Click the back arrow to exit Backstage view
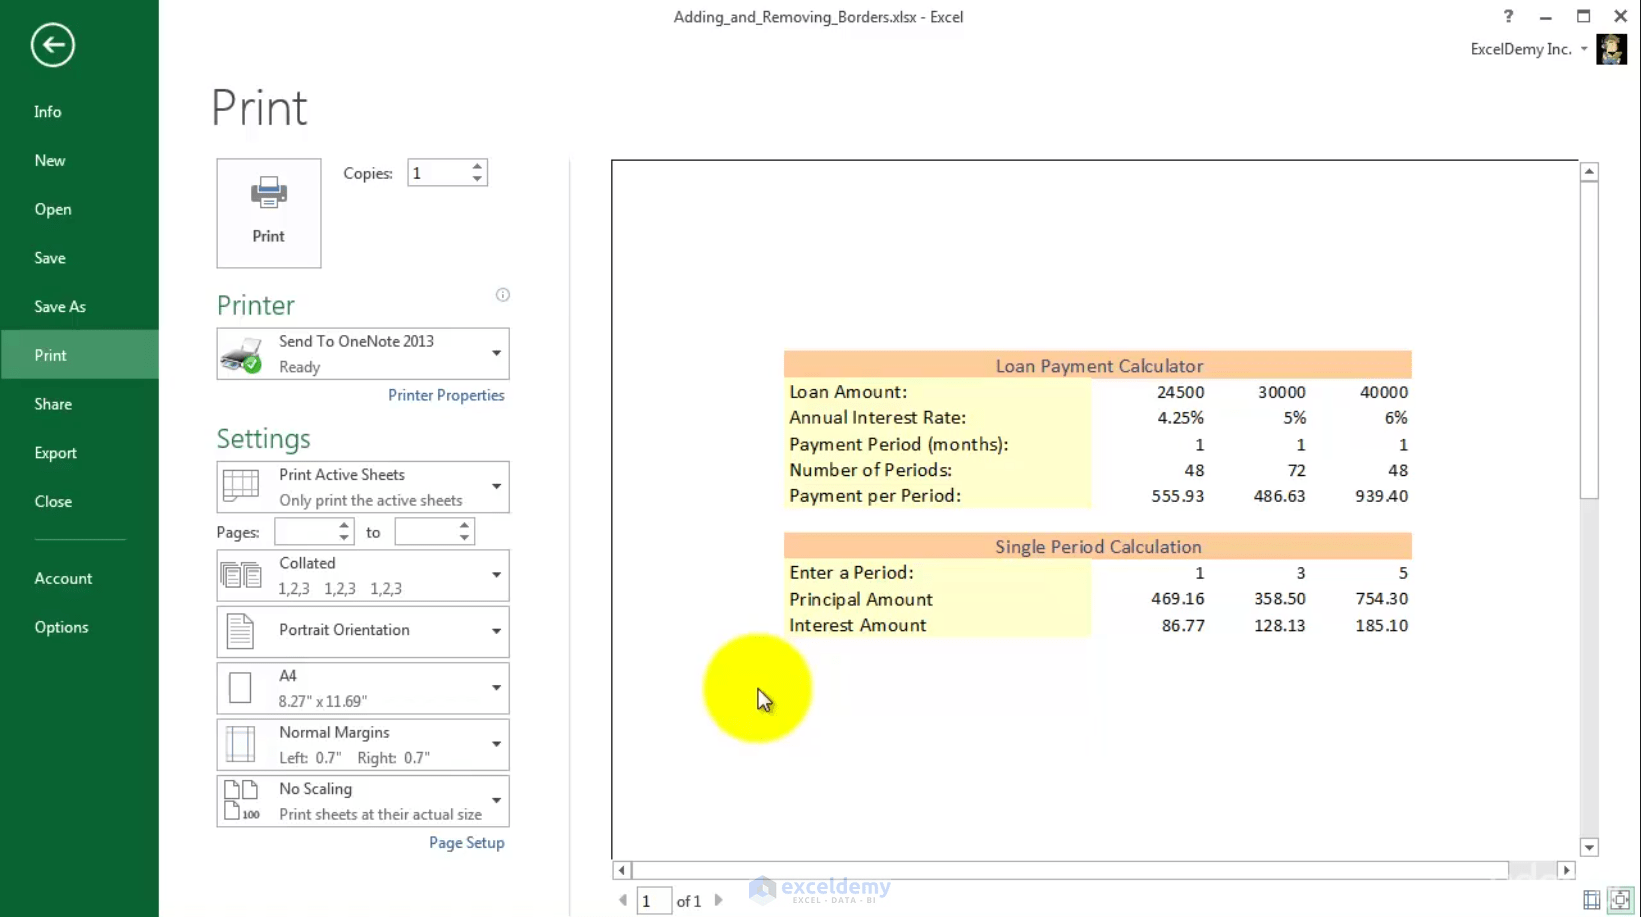This screenshot has width=1641, height=917. [x=52, y=44]
